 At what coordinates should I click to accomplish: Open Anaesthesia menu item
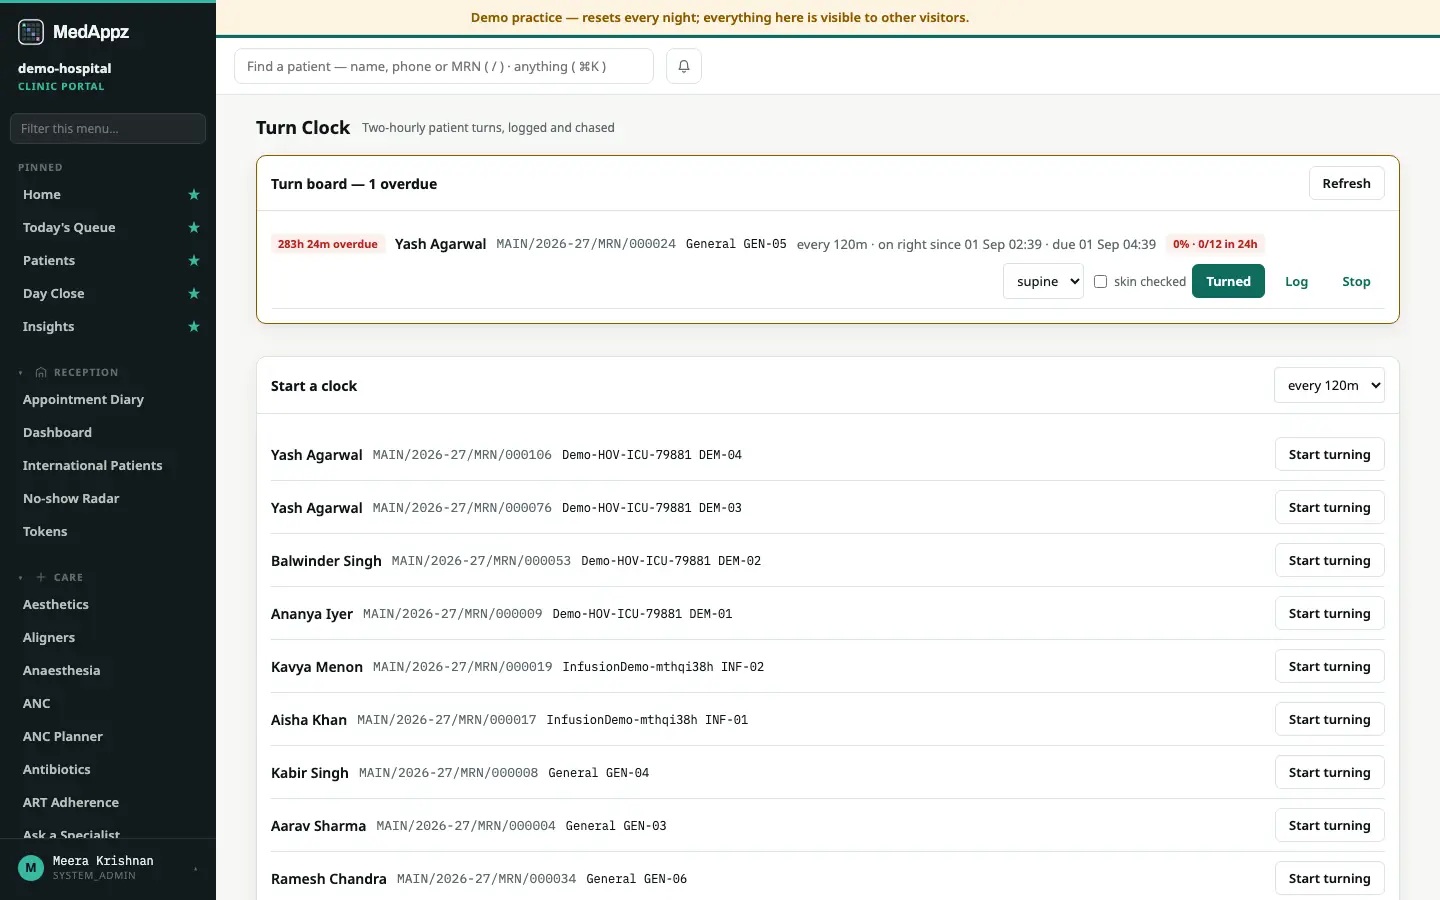click(61, 671)
